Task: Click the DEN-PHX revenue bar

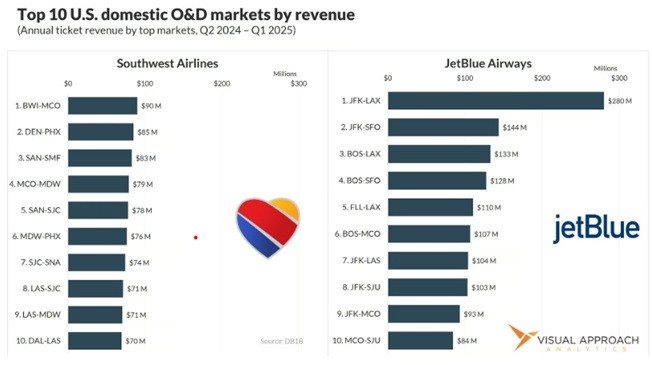Action: (x=101, y=132)
